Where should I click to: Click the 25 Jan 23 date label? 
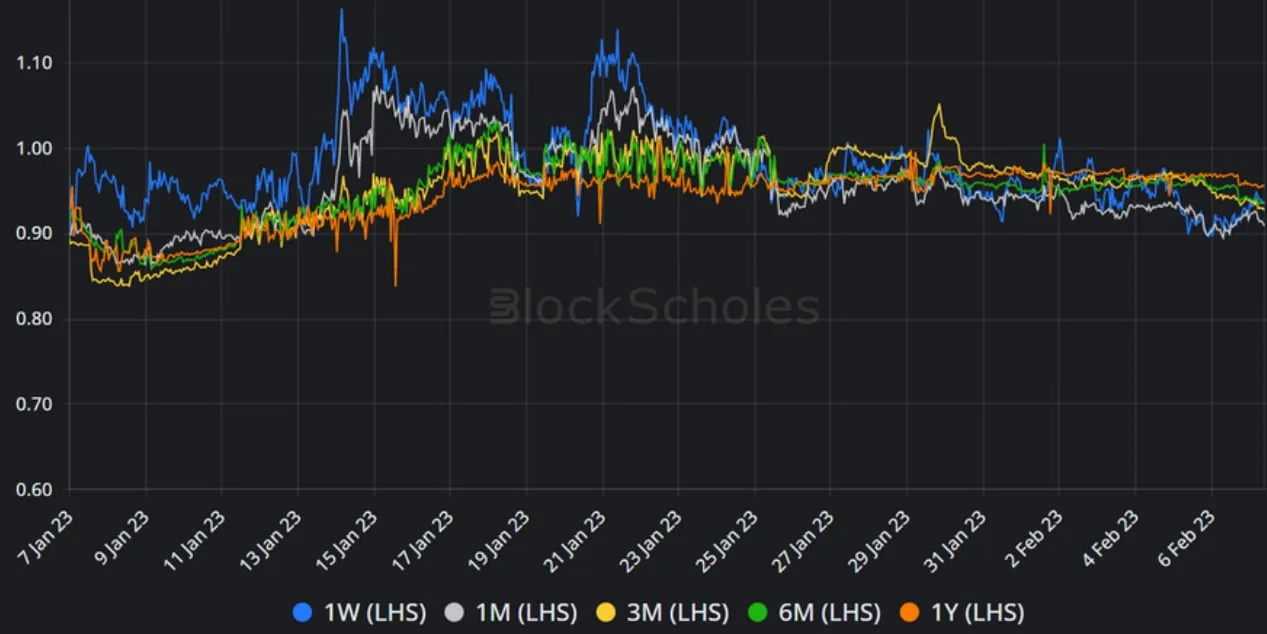coord(728,542)
